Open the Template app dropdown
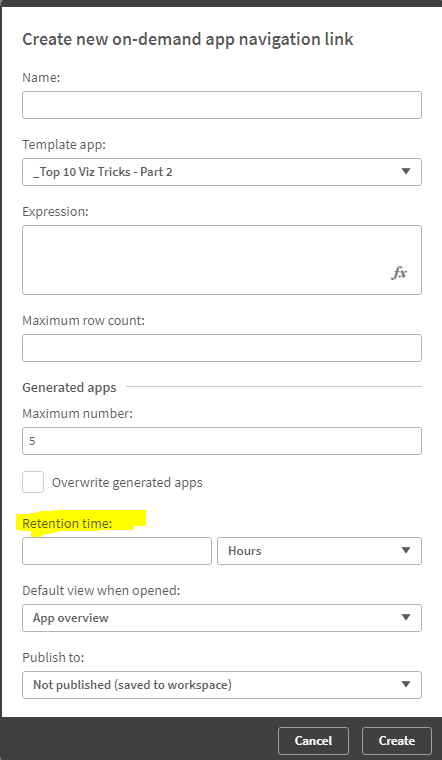Viewport: 442px width, 760px height. [x=222, y=172]
